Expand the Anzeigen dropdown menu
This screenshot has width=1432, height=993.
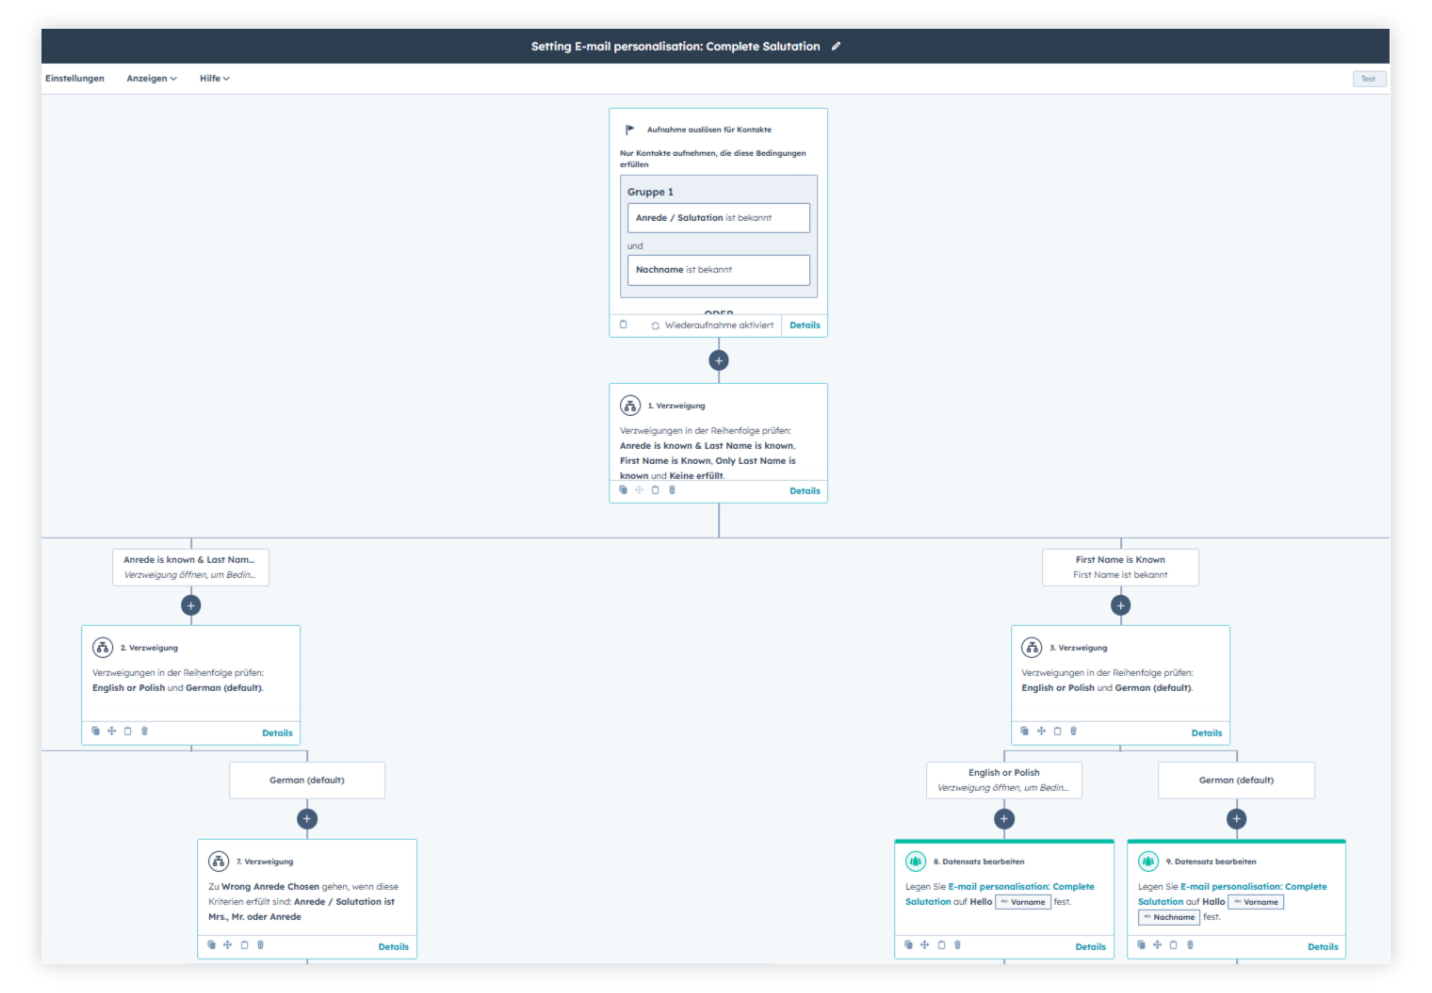click(x=152, y=78)
